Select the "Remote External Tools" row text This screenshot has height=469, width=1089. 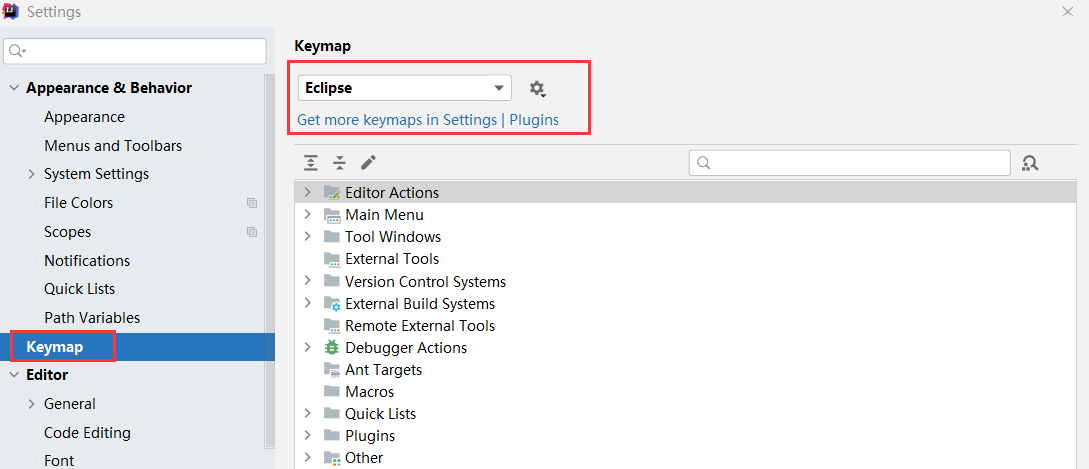420,326
